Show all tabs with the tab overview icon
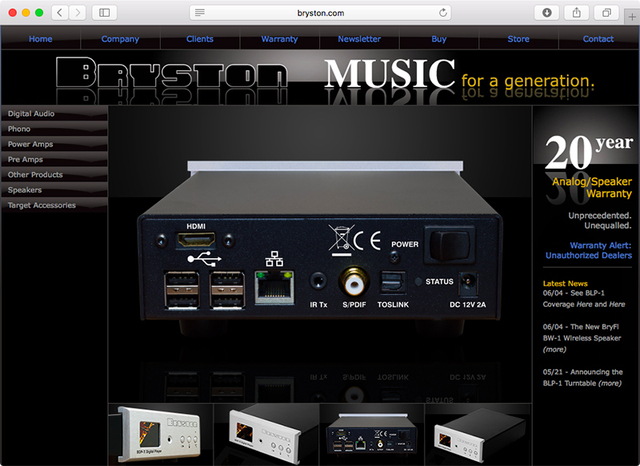This screenshot has height=466, width=640. click(x=606, y=12)
